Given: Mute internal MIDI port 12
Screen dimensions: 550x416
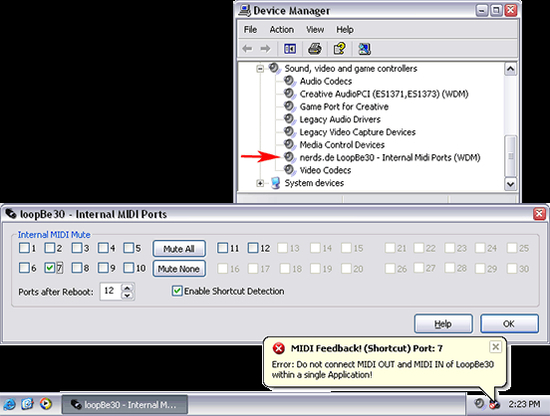Looking at the screenshot, I should [x=253, y=248].
